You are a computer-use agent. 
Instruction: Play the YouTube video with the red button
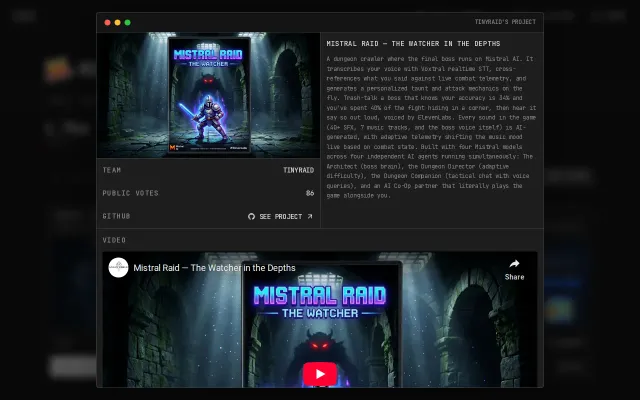[320, 373]
